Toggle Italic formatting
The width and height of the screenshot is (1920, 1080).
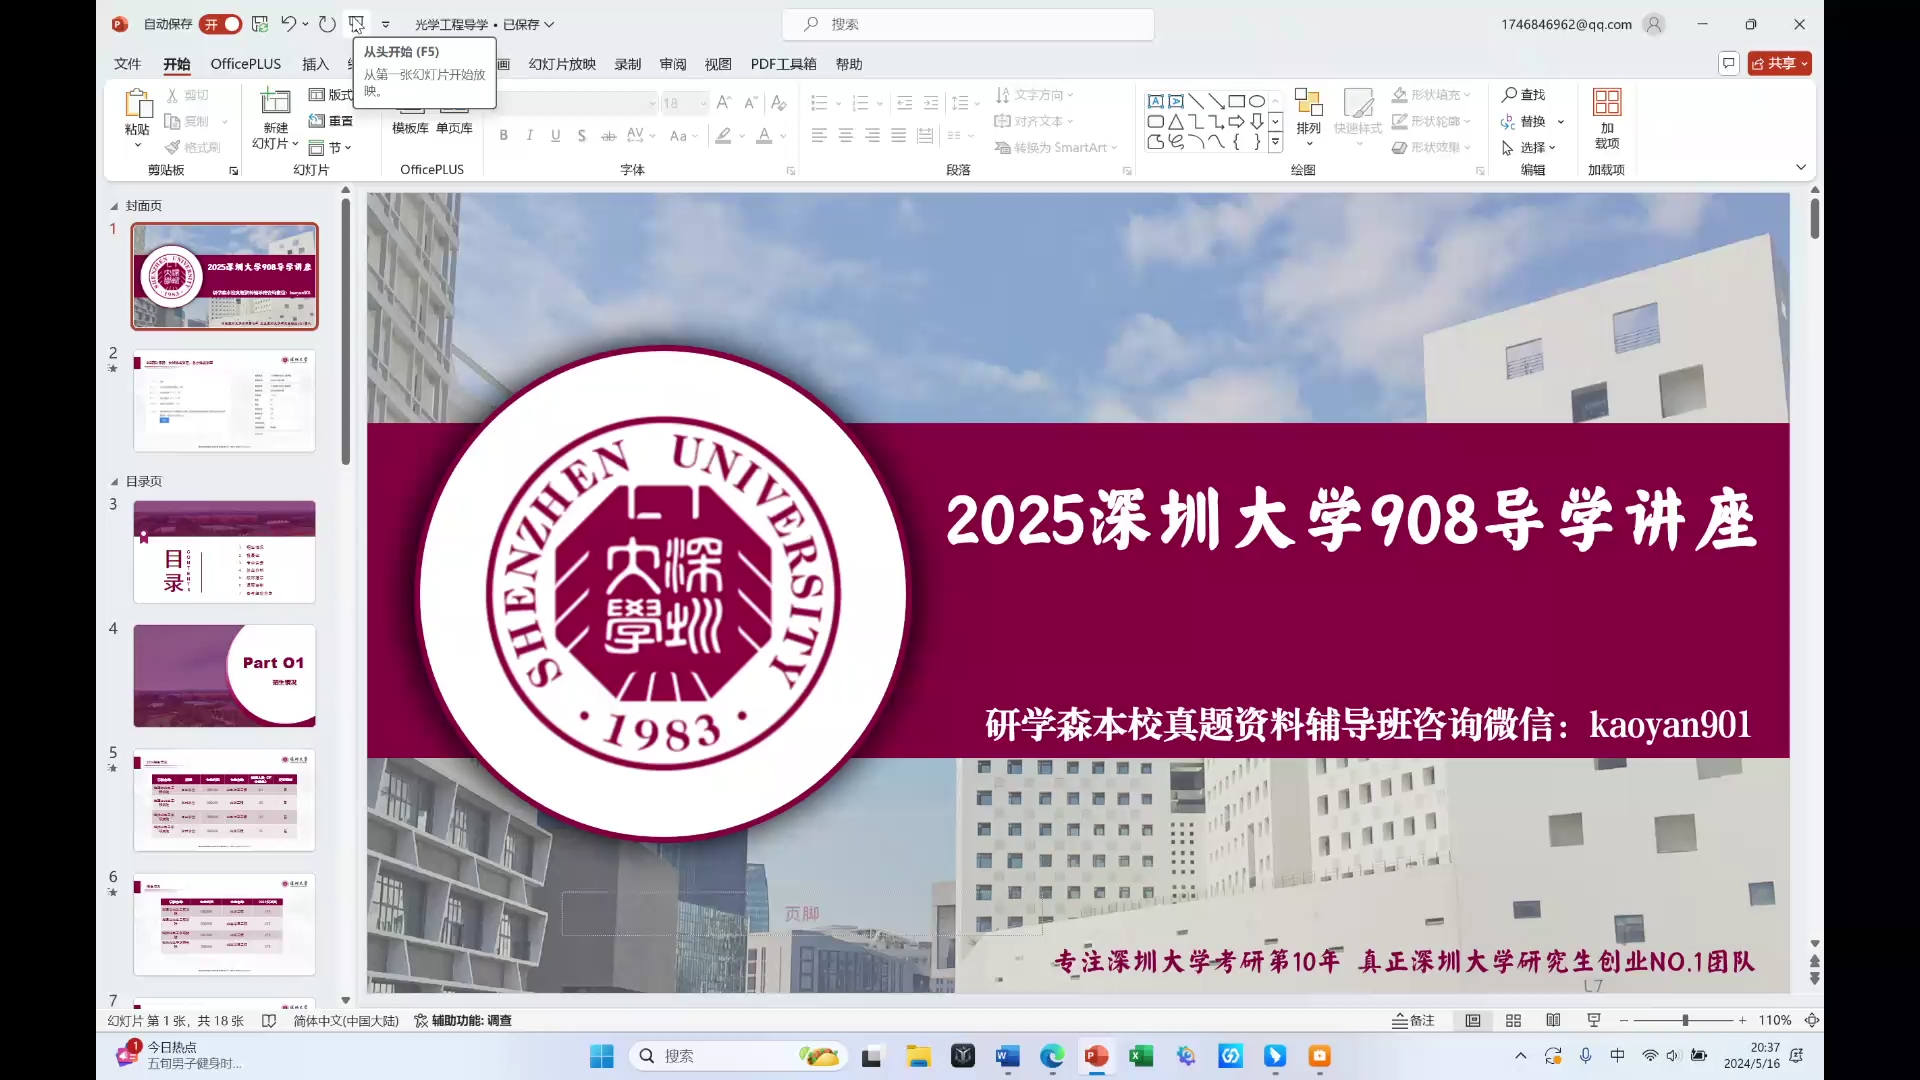[x=530, y=136]
